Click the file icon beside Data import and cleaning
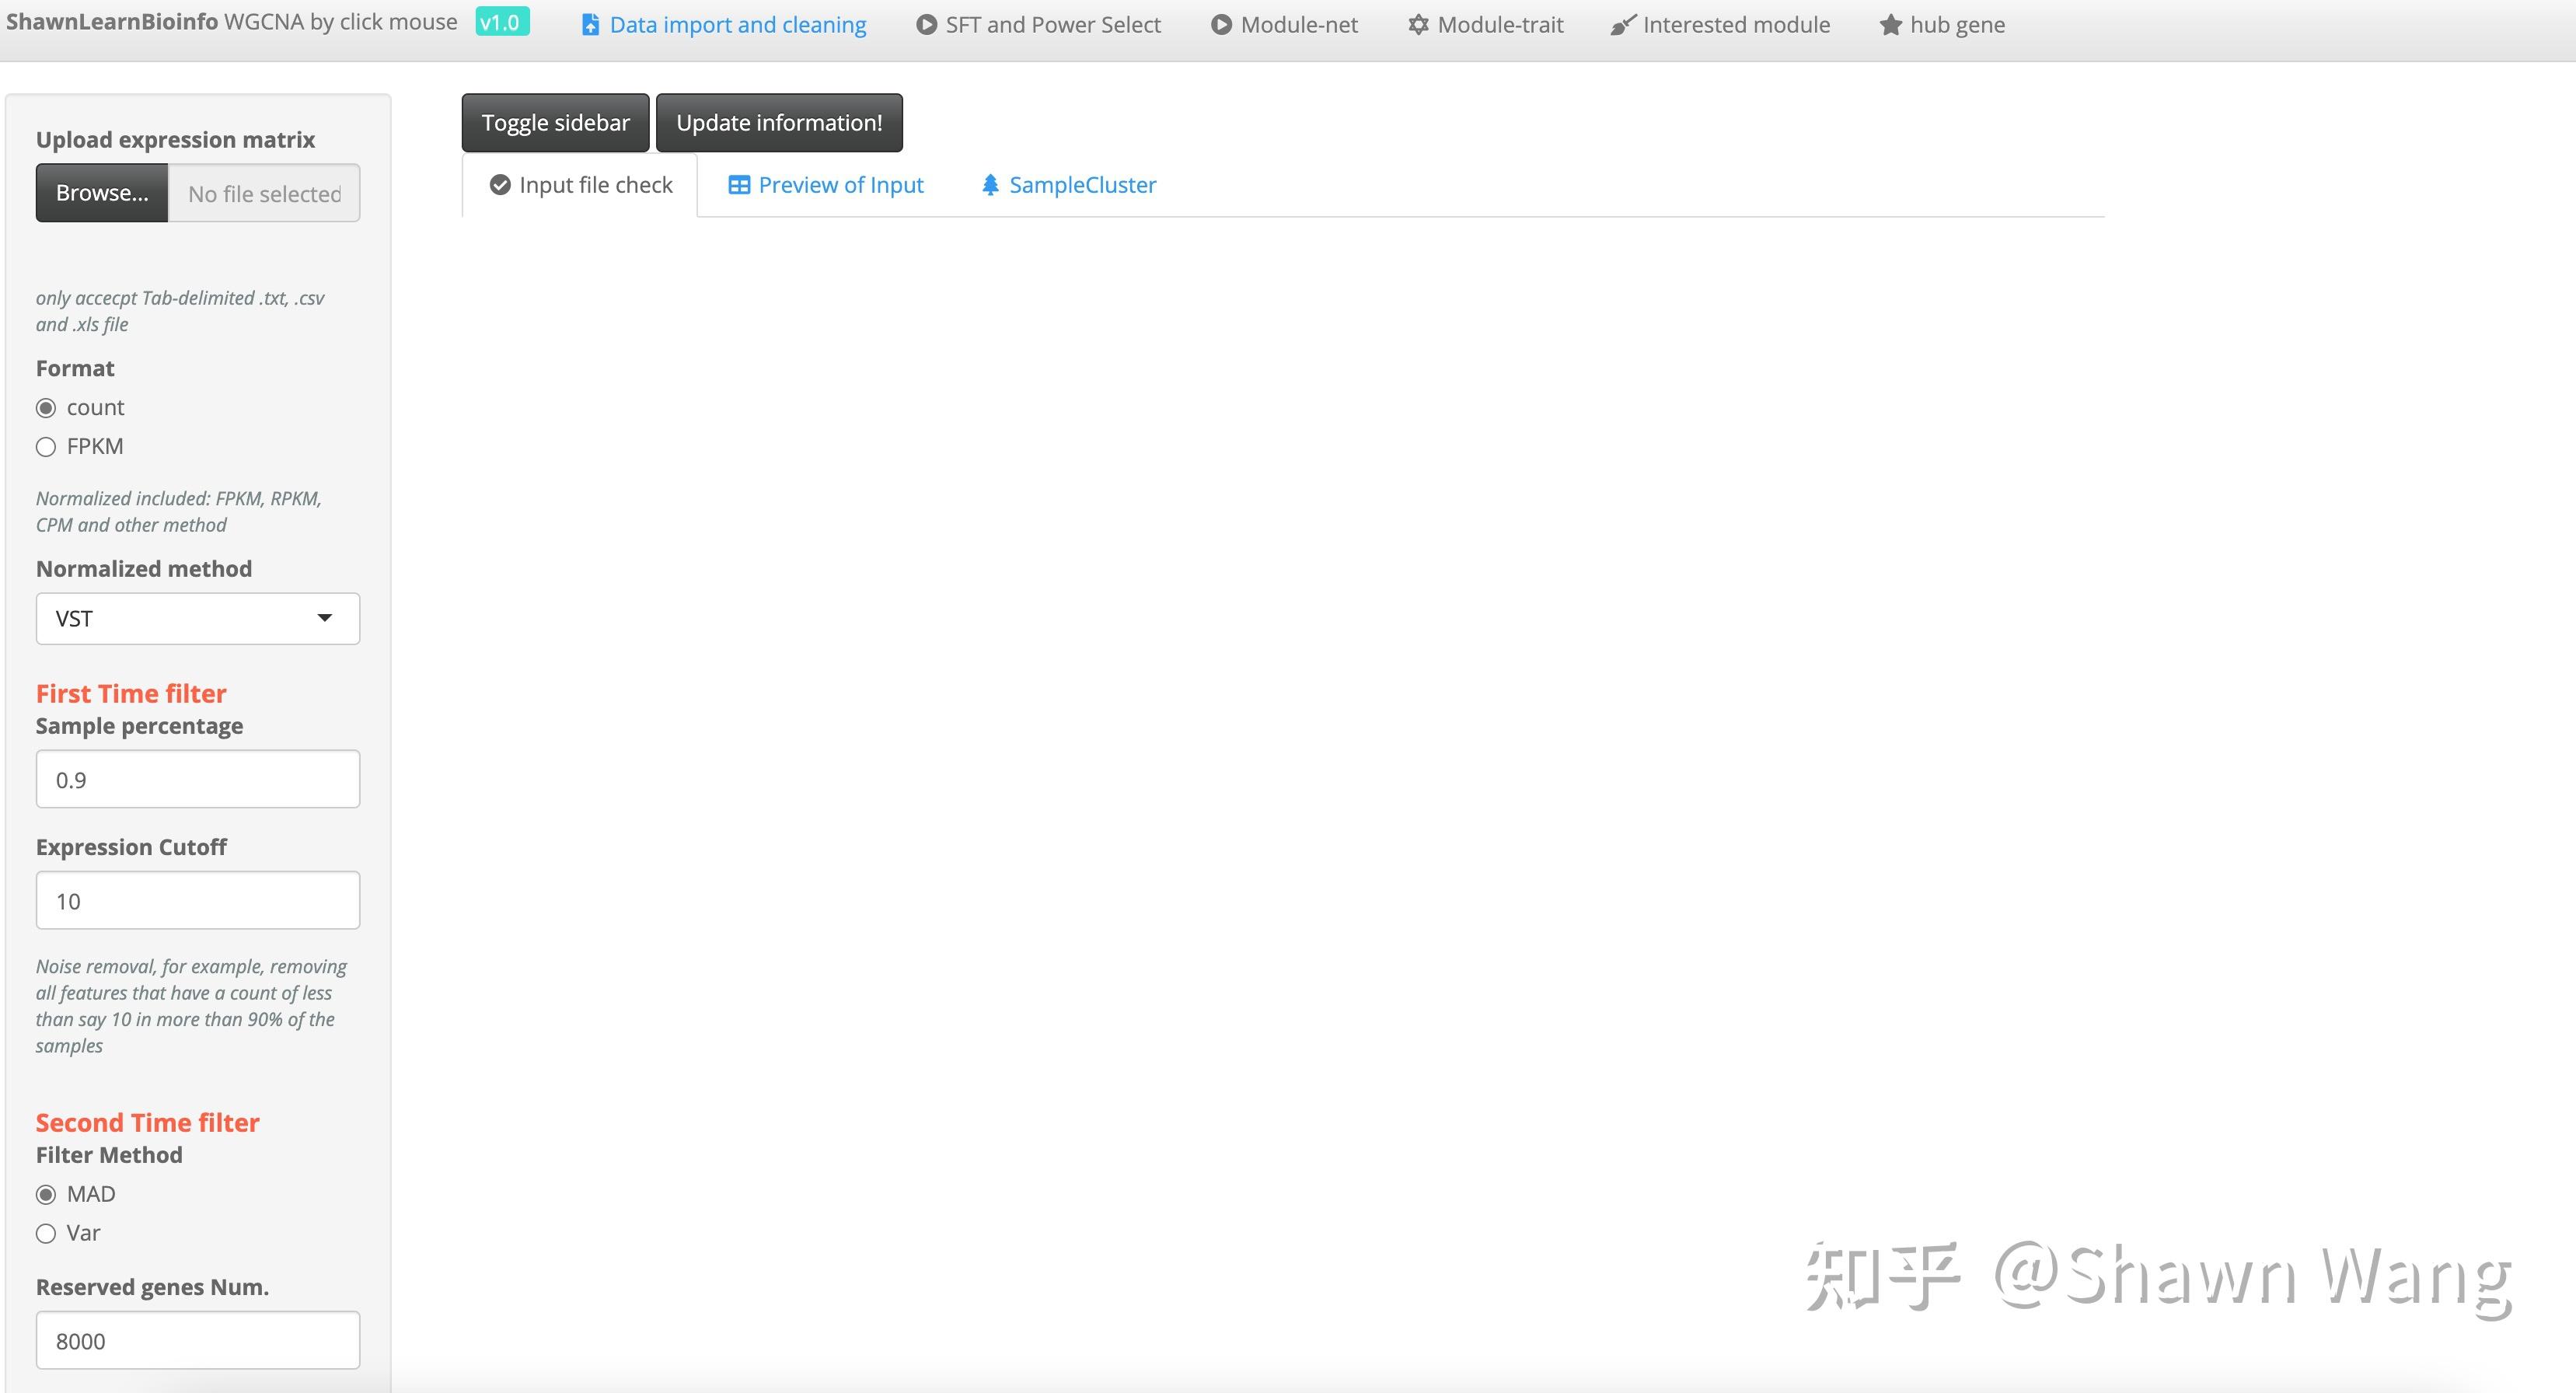This screenshot has width=2576, height=1393. (590, 25)
